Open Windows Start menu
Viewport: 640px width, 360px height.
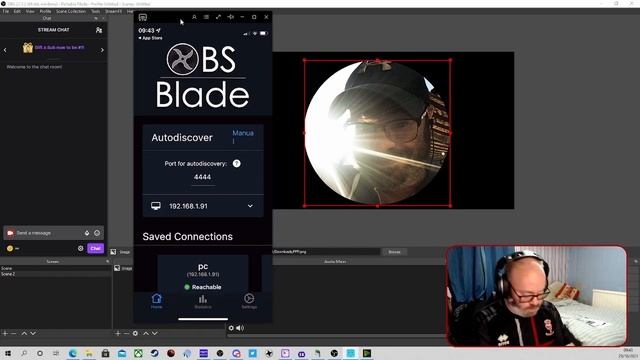coord(8,353)
